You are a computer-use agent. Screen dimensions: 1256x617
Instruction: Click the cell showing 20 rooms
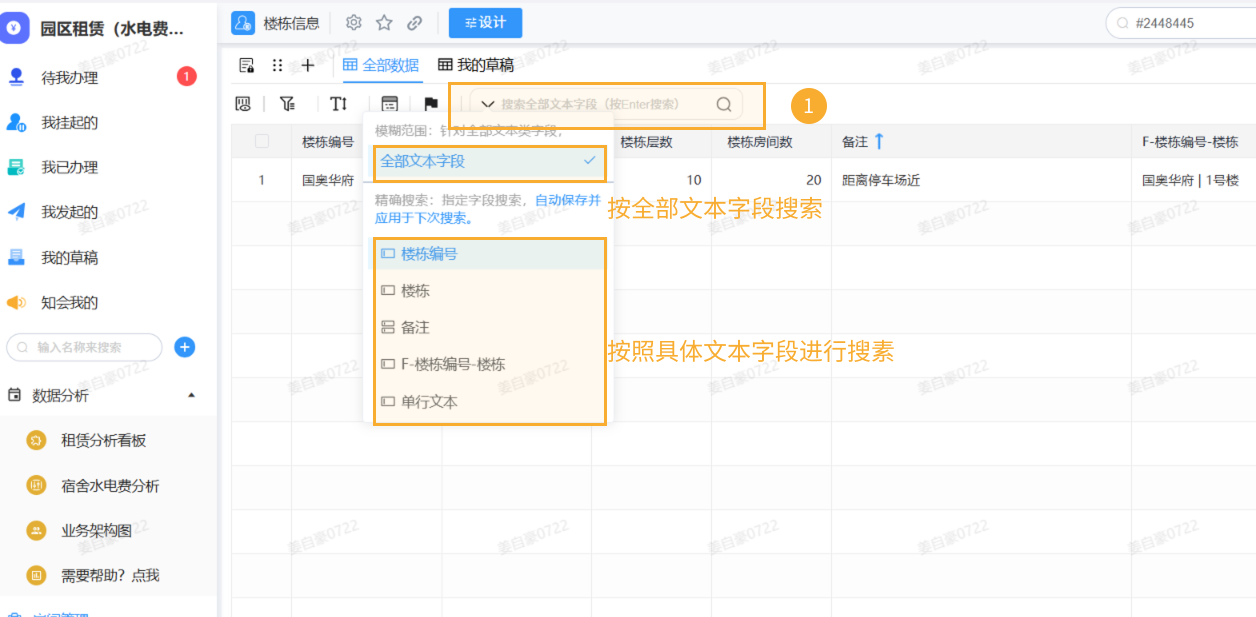[x=814, y=181]
